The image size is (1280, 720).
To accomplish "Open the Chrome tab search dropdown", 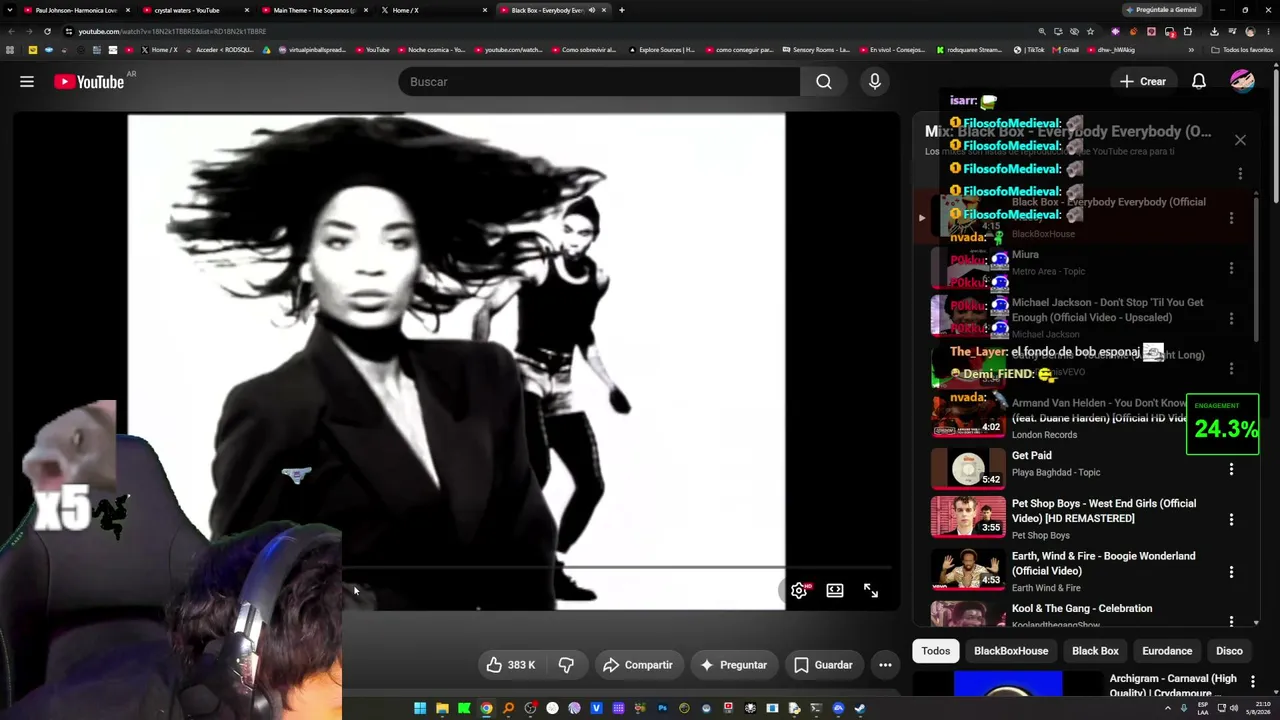I will pyautogui.click(x=10, y=10).
